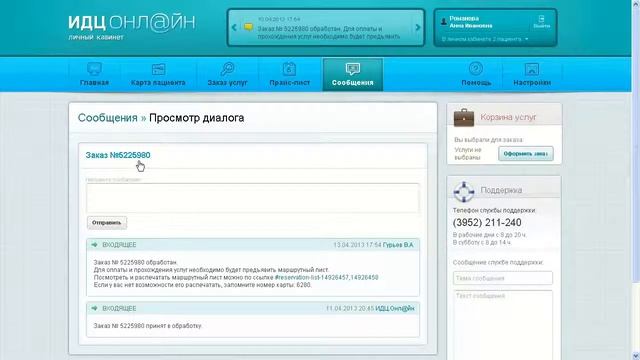This screenshot has width=640, height=360.
Task: Click arrow icon of ИДЦ Онл@йн message
Action: (95, 309)
